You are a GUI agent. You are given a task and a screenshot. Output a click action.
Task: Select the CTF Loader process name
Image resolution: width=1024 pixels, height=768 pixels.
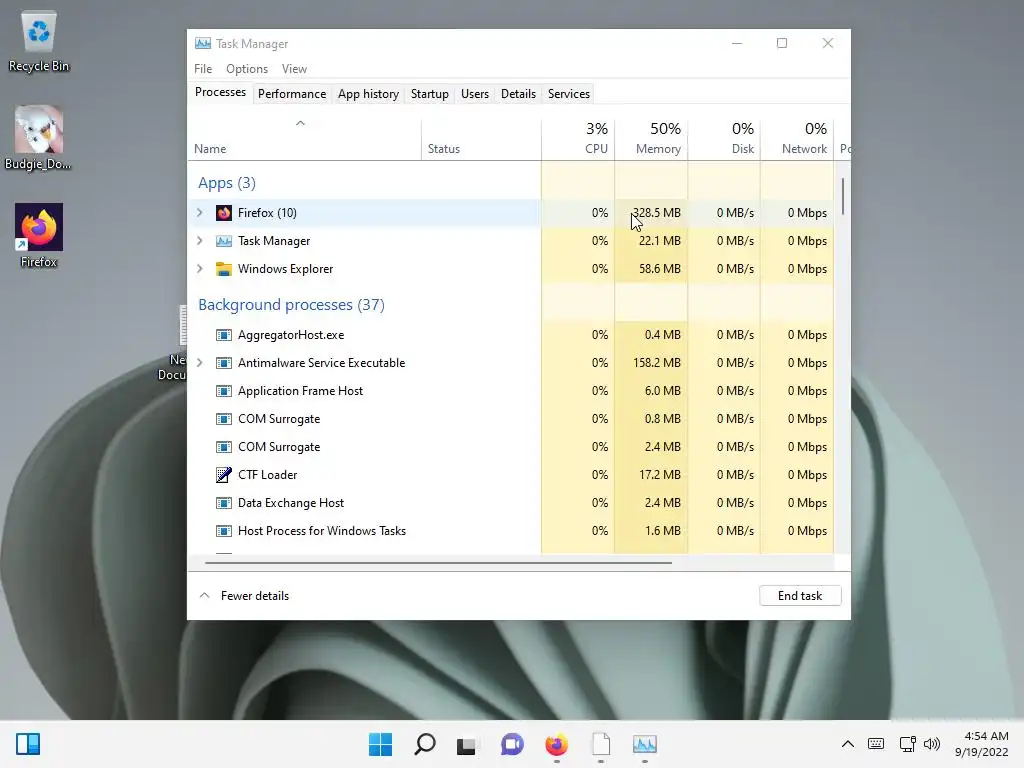(x=268, y=475)
